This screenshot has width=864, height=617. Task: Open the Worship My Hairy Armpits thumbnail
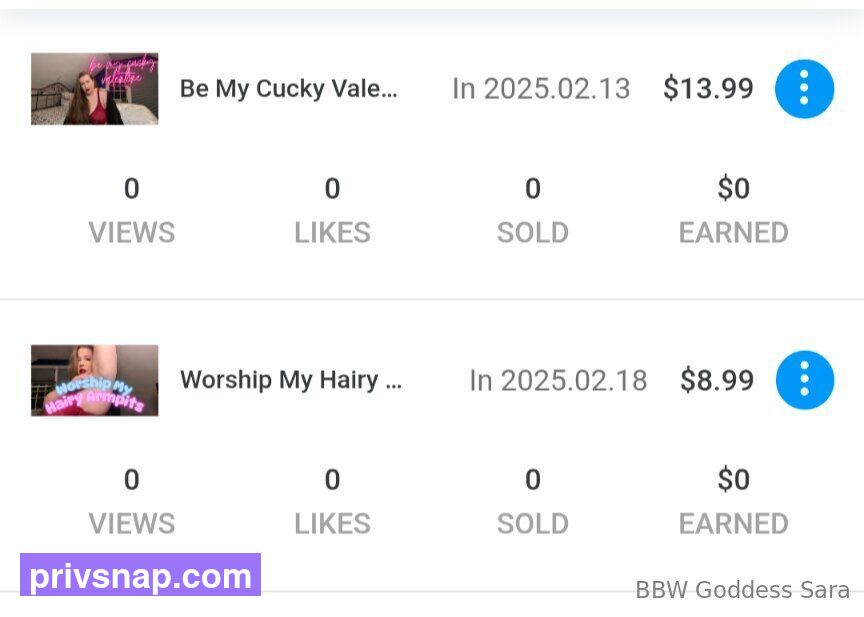[95, 380]
